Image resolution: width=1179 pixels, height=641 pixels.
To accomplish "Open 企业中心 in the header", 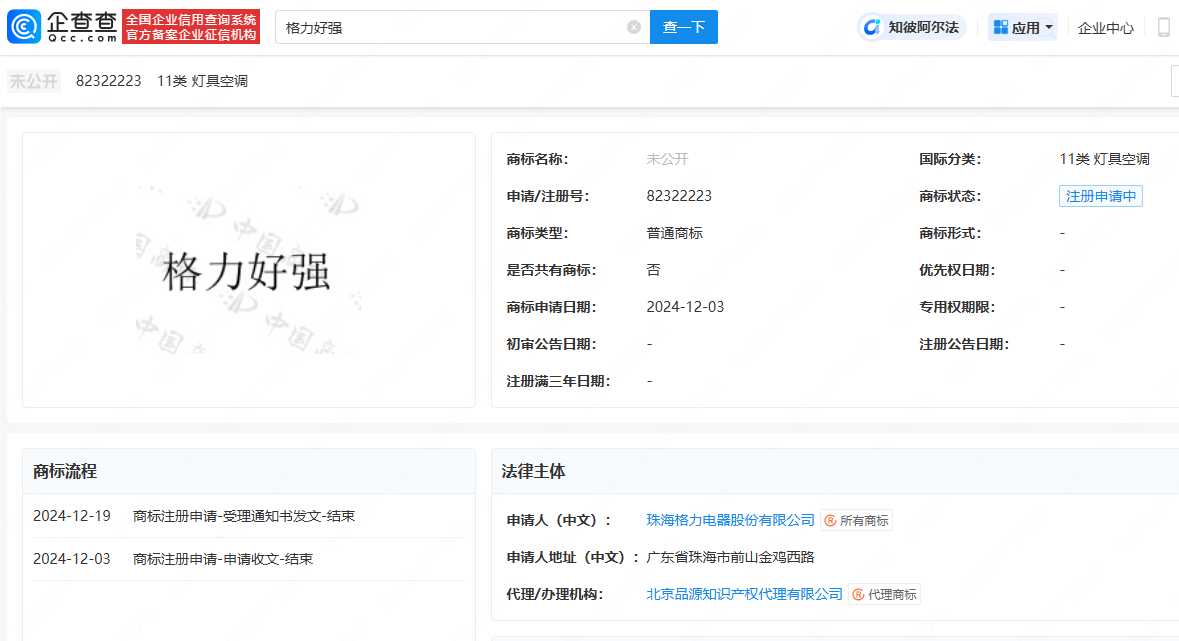I will coord(1105,29).
